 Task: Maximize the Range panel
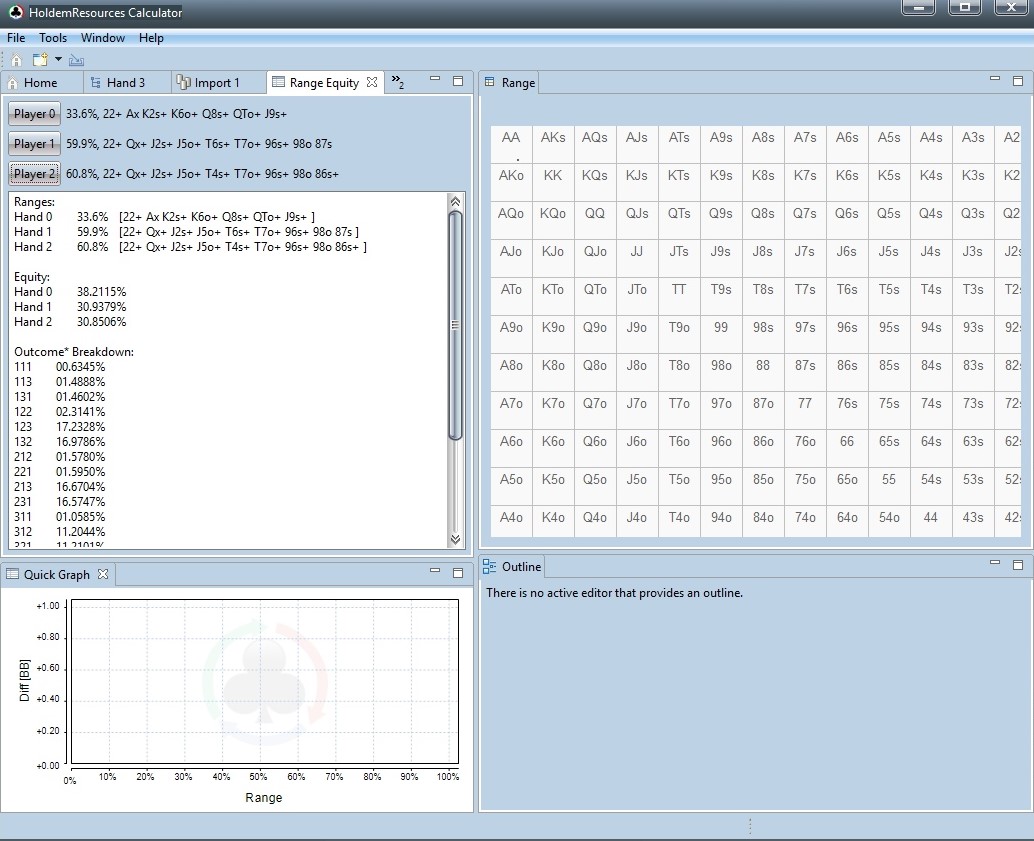coord(1018,80)
